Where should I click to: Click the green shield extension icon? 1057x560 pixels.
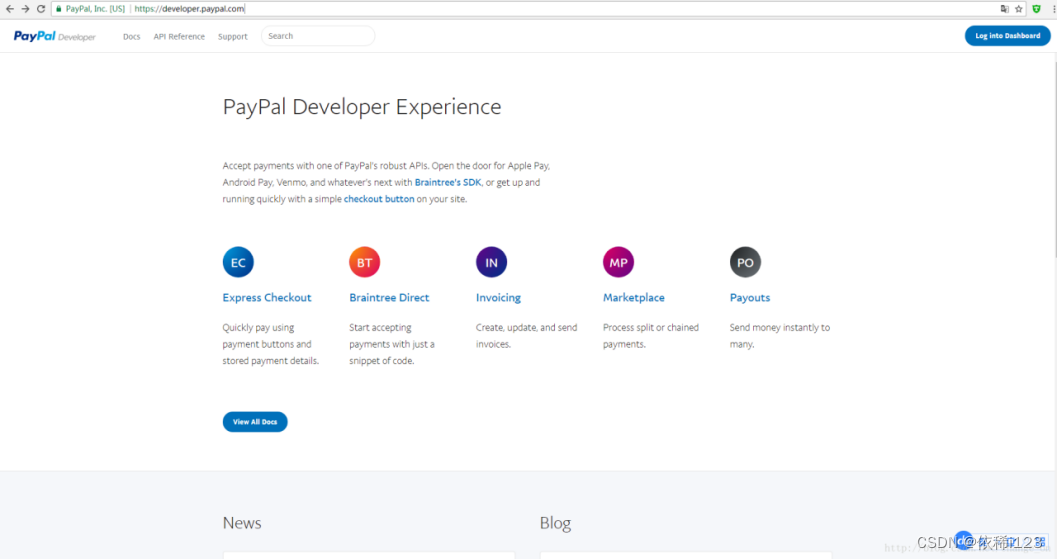tap(1037, 9)
